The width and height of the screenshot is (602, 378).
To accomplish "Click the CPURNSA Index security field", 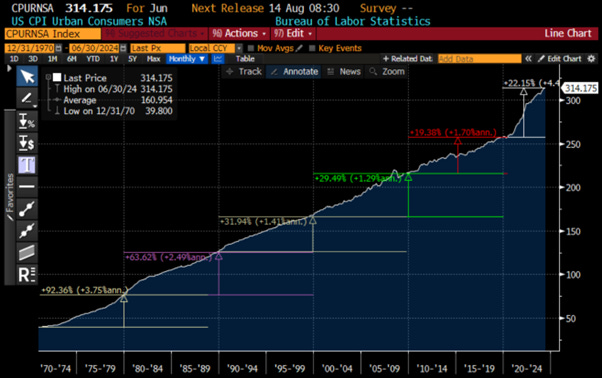I will [x=53, y=34].
